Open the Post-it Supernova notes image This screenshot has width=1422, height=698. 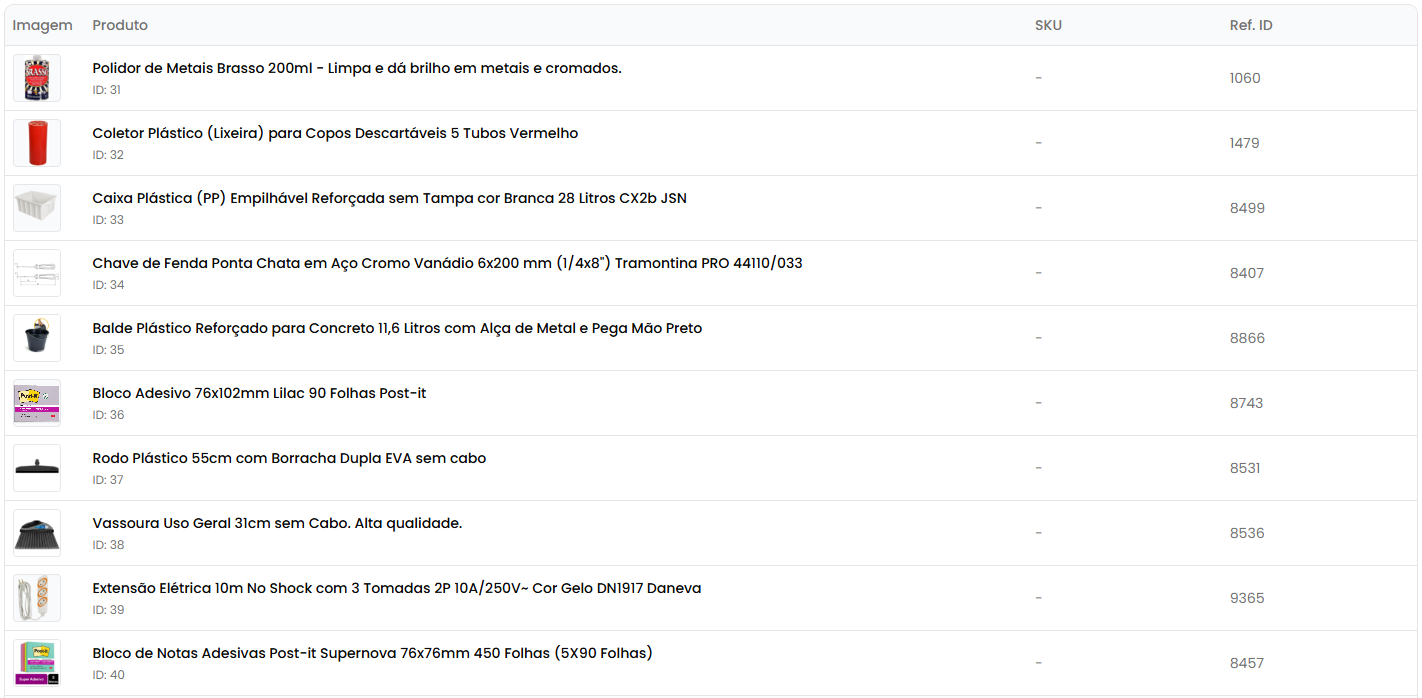(x=37, y=663)
